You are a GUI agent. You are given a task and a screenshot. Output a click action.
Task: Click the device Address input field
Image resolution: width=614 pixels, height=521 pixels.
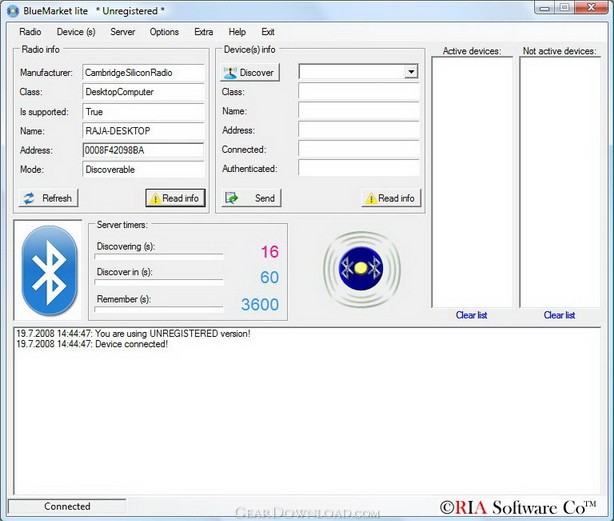[359, 130]
